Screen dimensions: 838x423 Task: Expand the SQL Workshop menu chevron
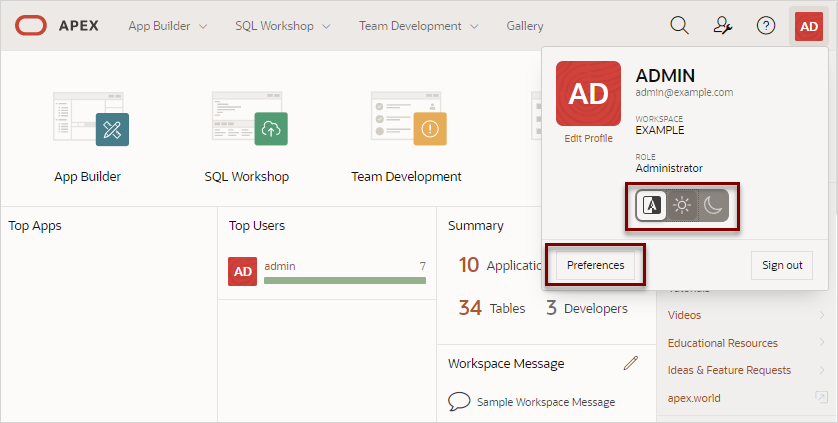327,26
